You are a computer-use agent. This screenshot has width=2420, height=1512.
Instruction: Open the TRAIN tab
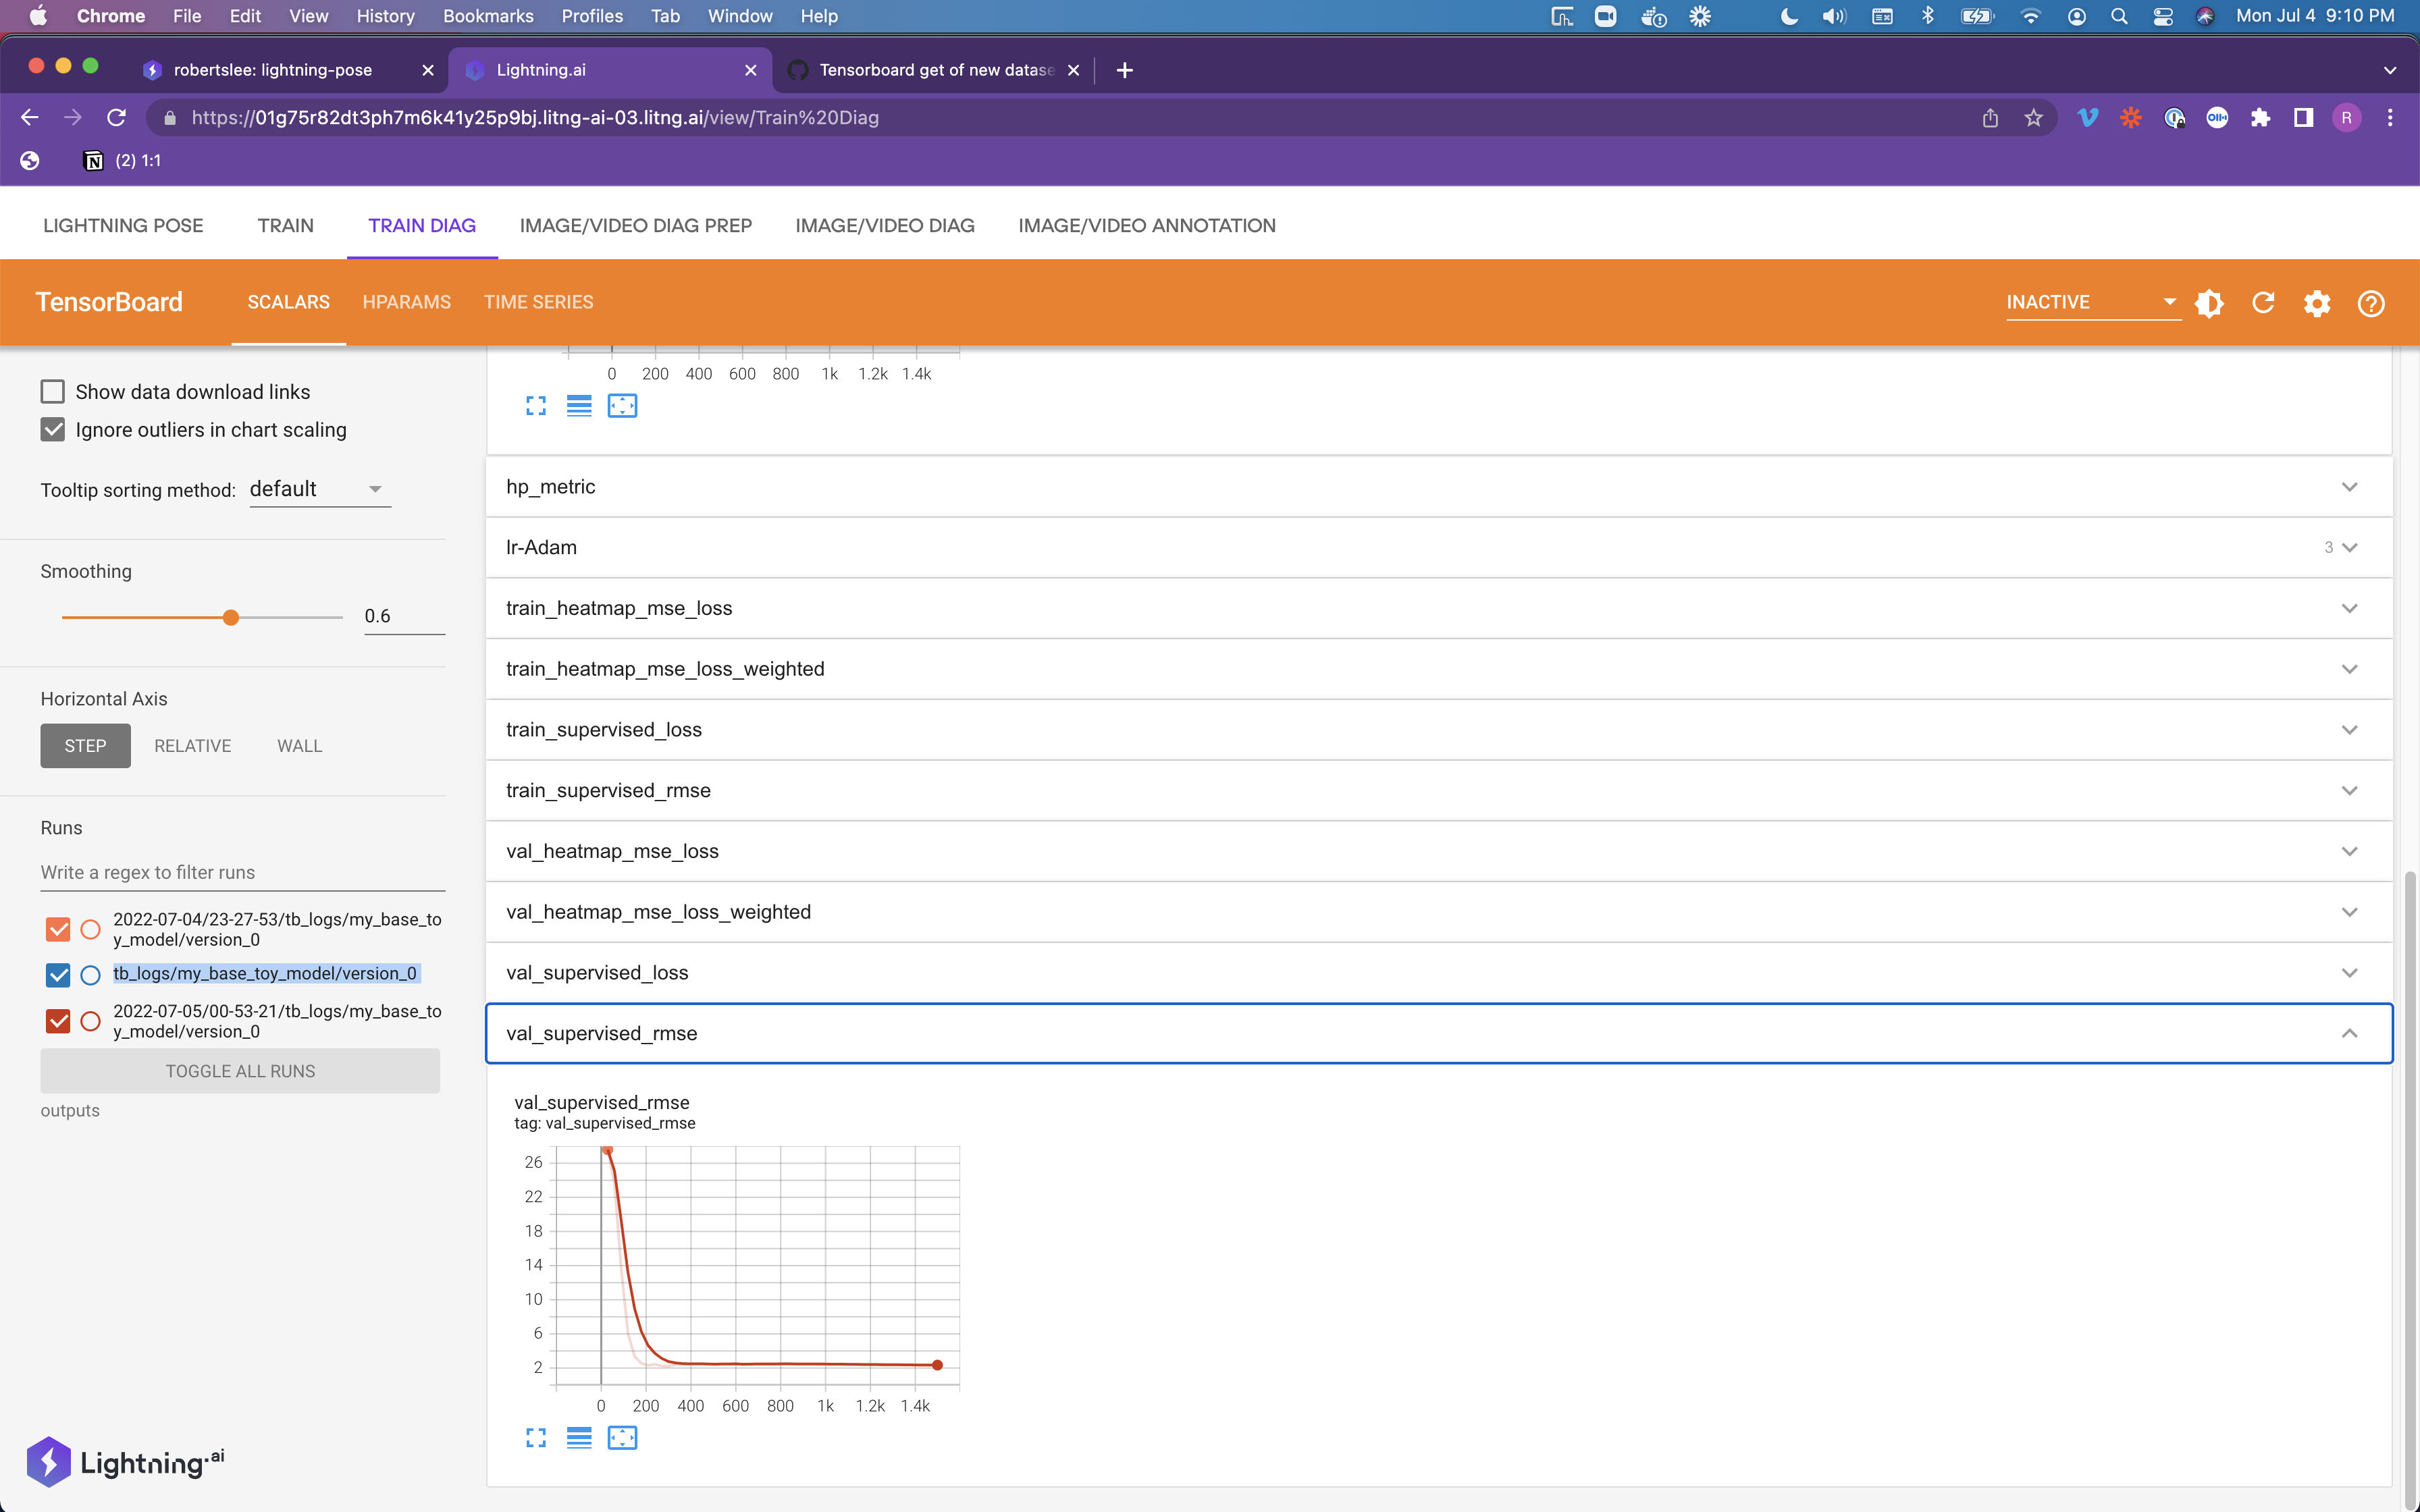(x=286, y=226)
